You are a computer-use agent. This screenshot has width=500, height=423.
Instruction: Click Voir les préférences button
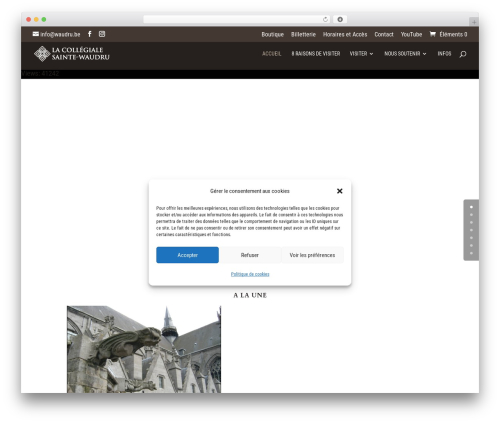(x=312, y=255)
